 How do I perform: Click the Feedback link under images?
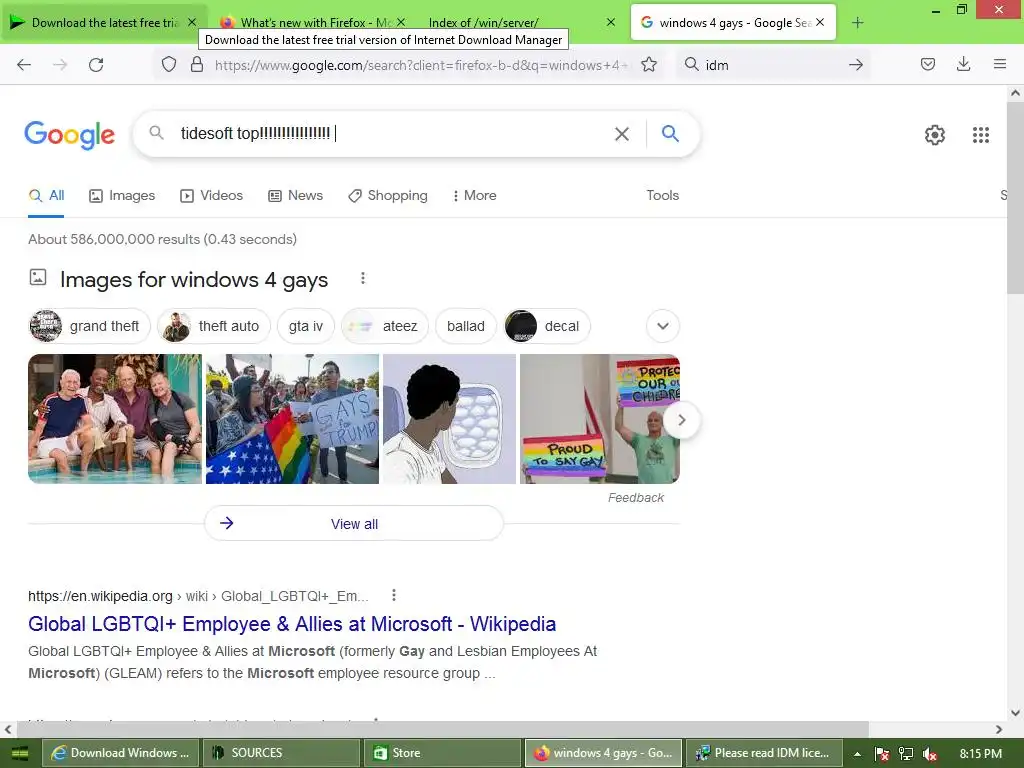[635, 498]
